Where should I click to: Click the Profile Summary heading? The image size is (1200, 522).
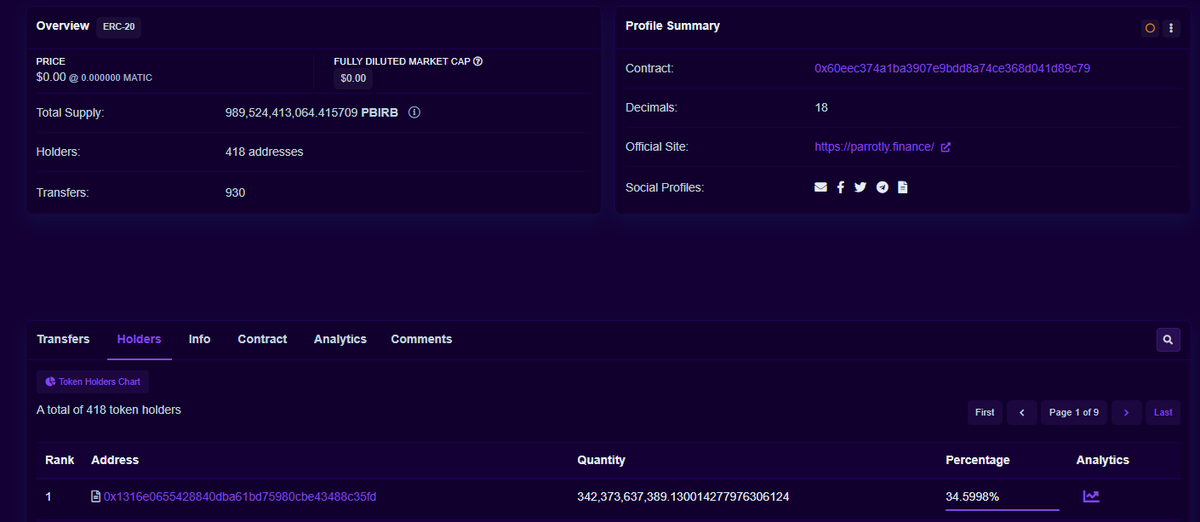point(672,26)
